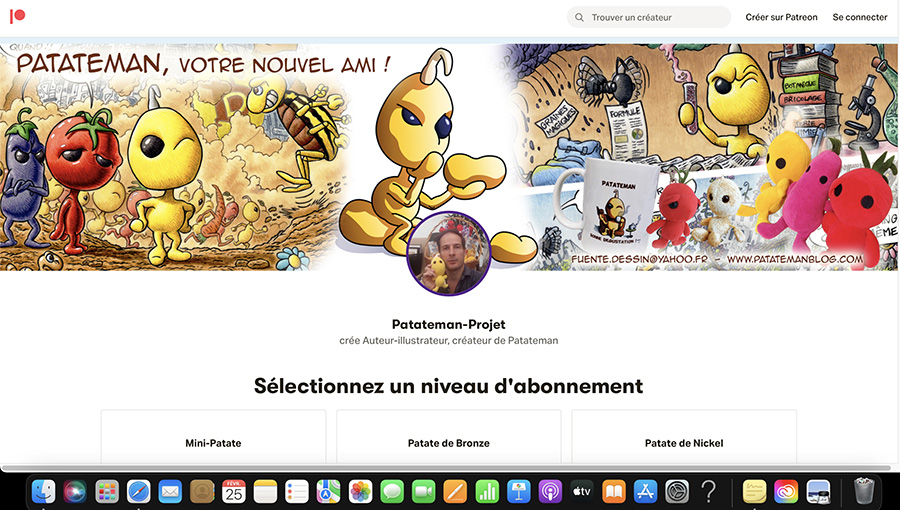Click the Patateman-Projet creator name
Screen dimensions: 900x510
coord(449,324)
